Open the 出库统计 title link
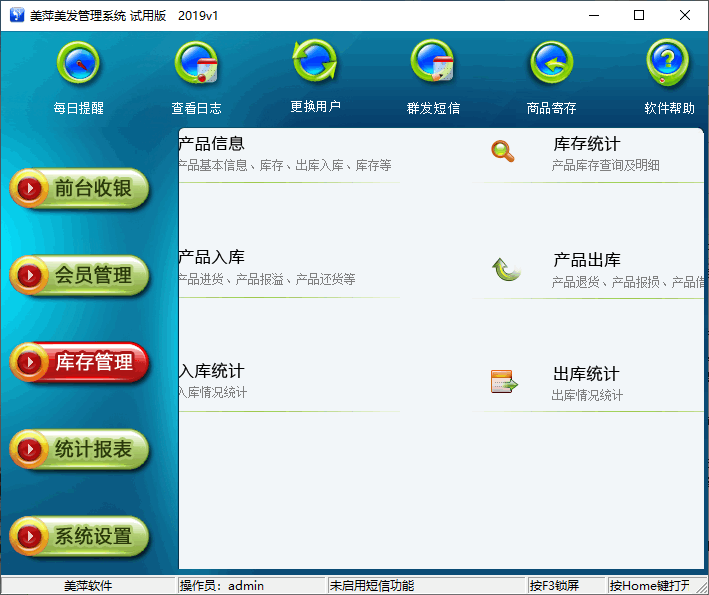Viewport: 709px width, 595px height. coord(586,374)
